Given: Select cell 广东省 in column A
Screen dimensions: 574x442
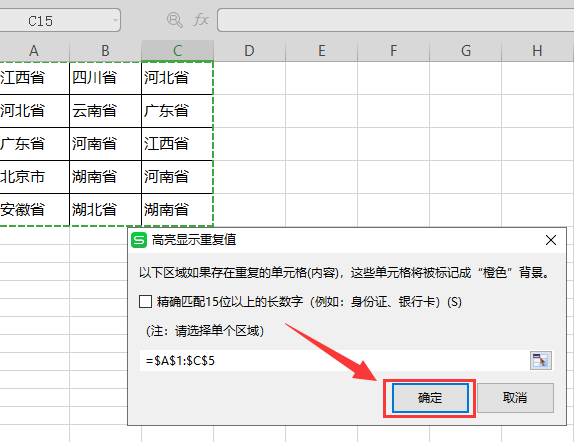Looking at the screenshot, I should point(34,144).
